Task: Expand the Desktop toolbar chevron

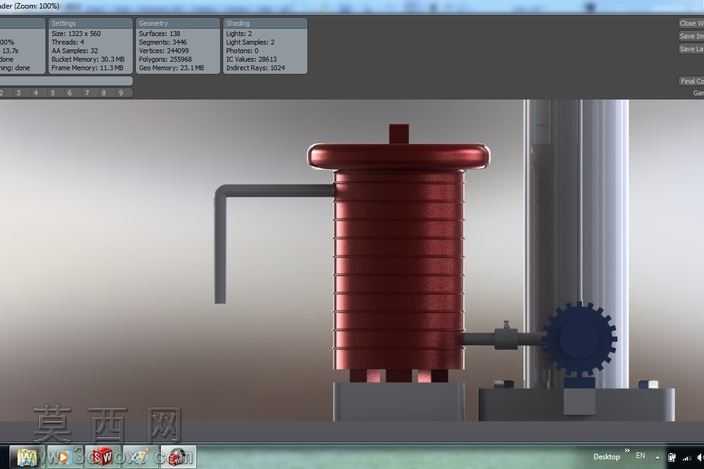Action: click(627, 451)
